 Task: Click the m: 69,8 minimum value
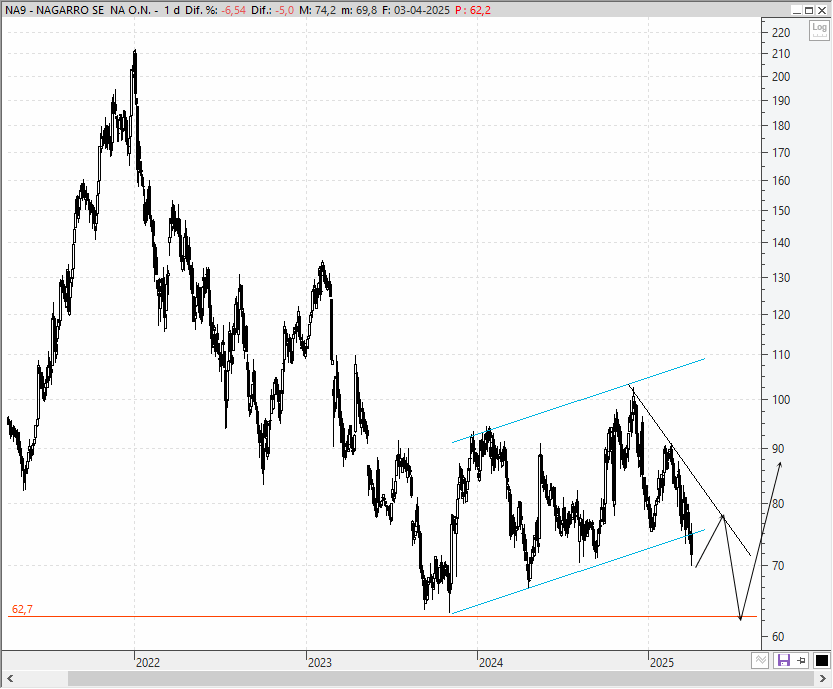coord(359,10)
